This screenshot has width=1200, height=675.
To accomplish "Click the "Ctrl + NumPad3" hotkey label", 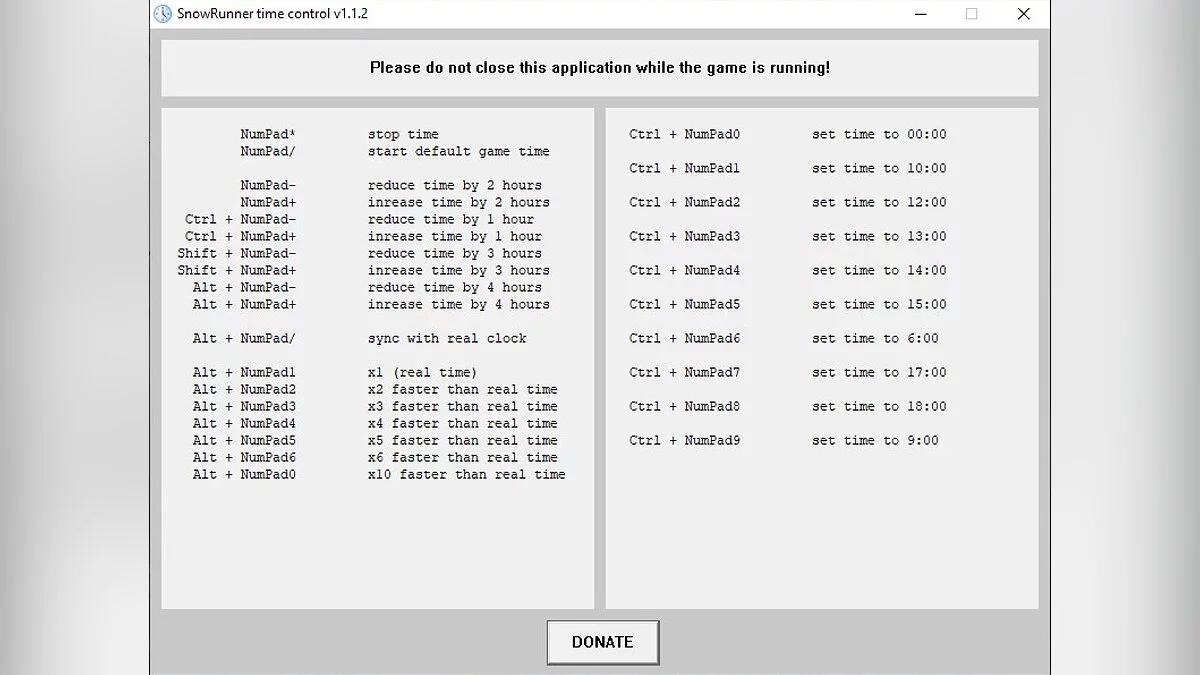I will click(685, 236).
